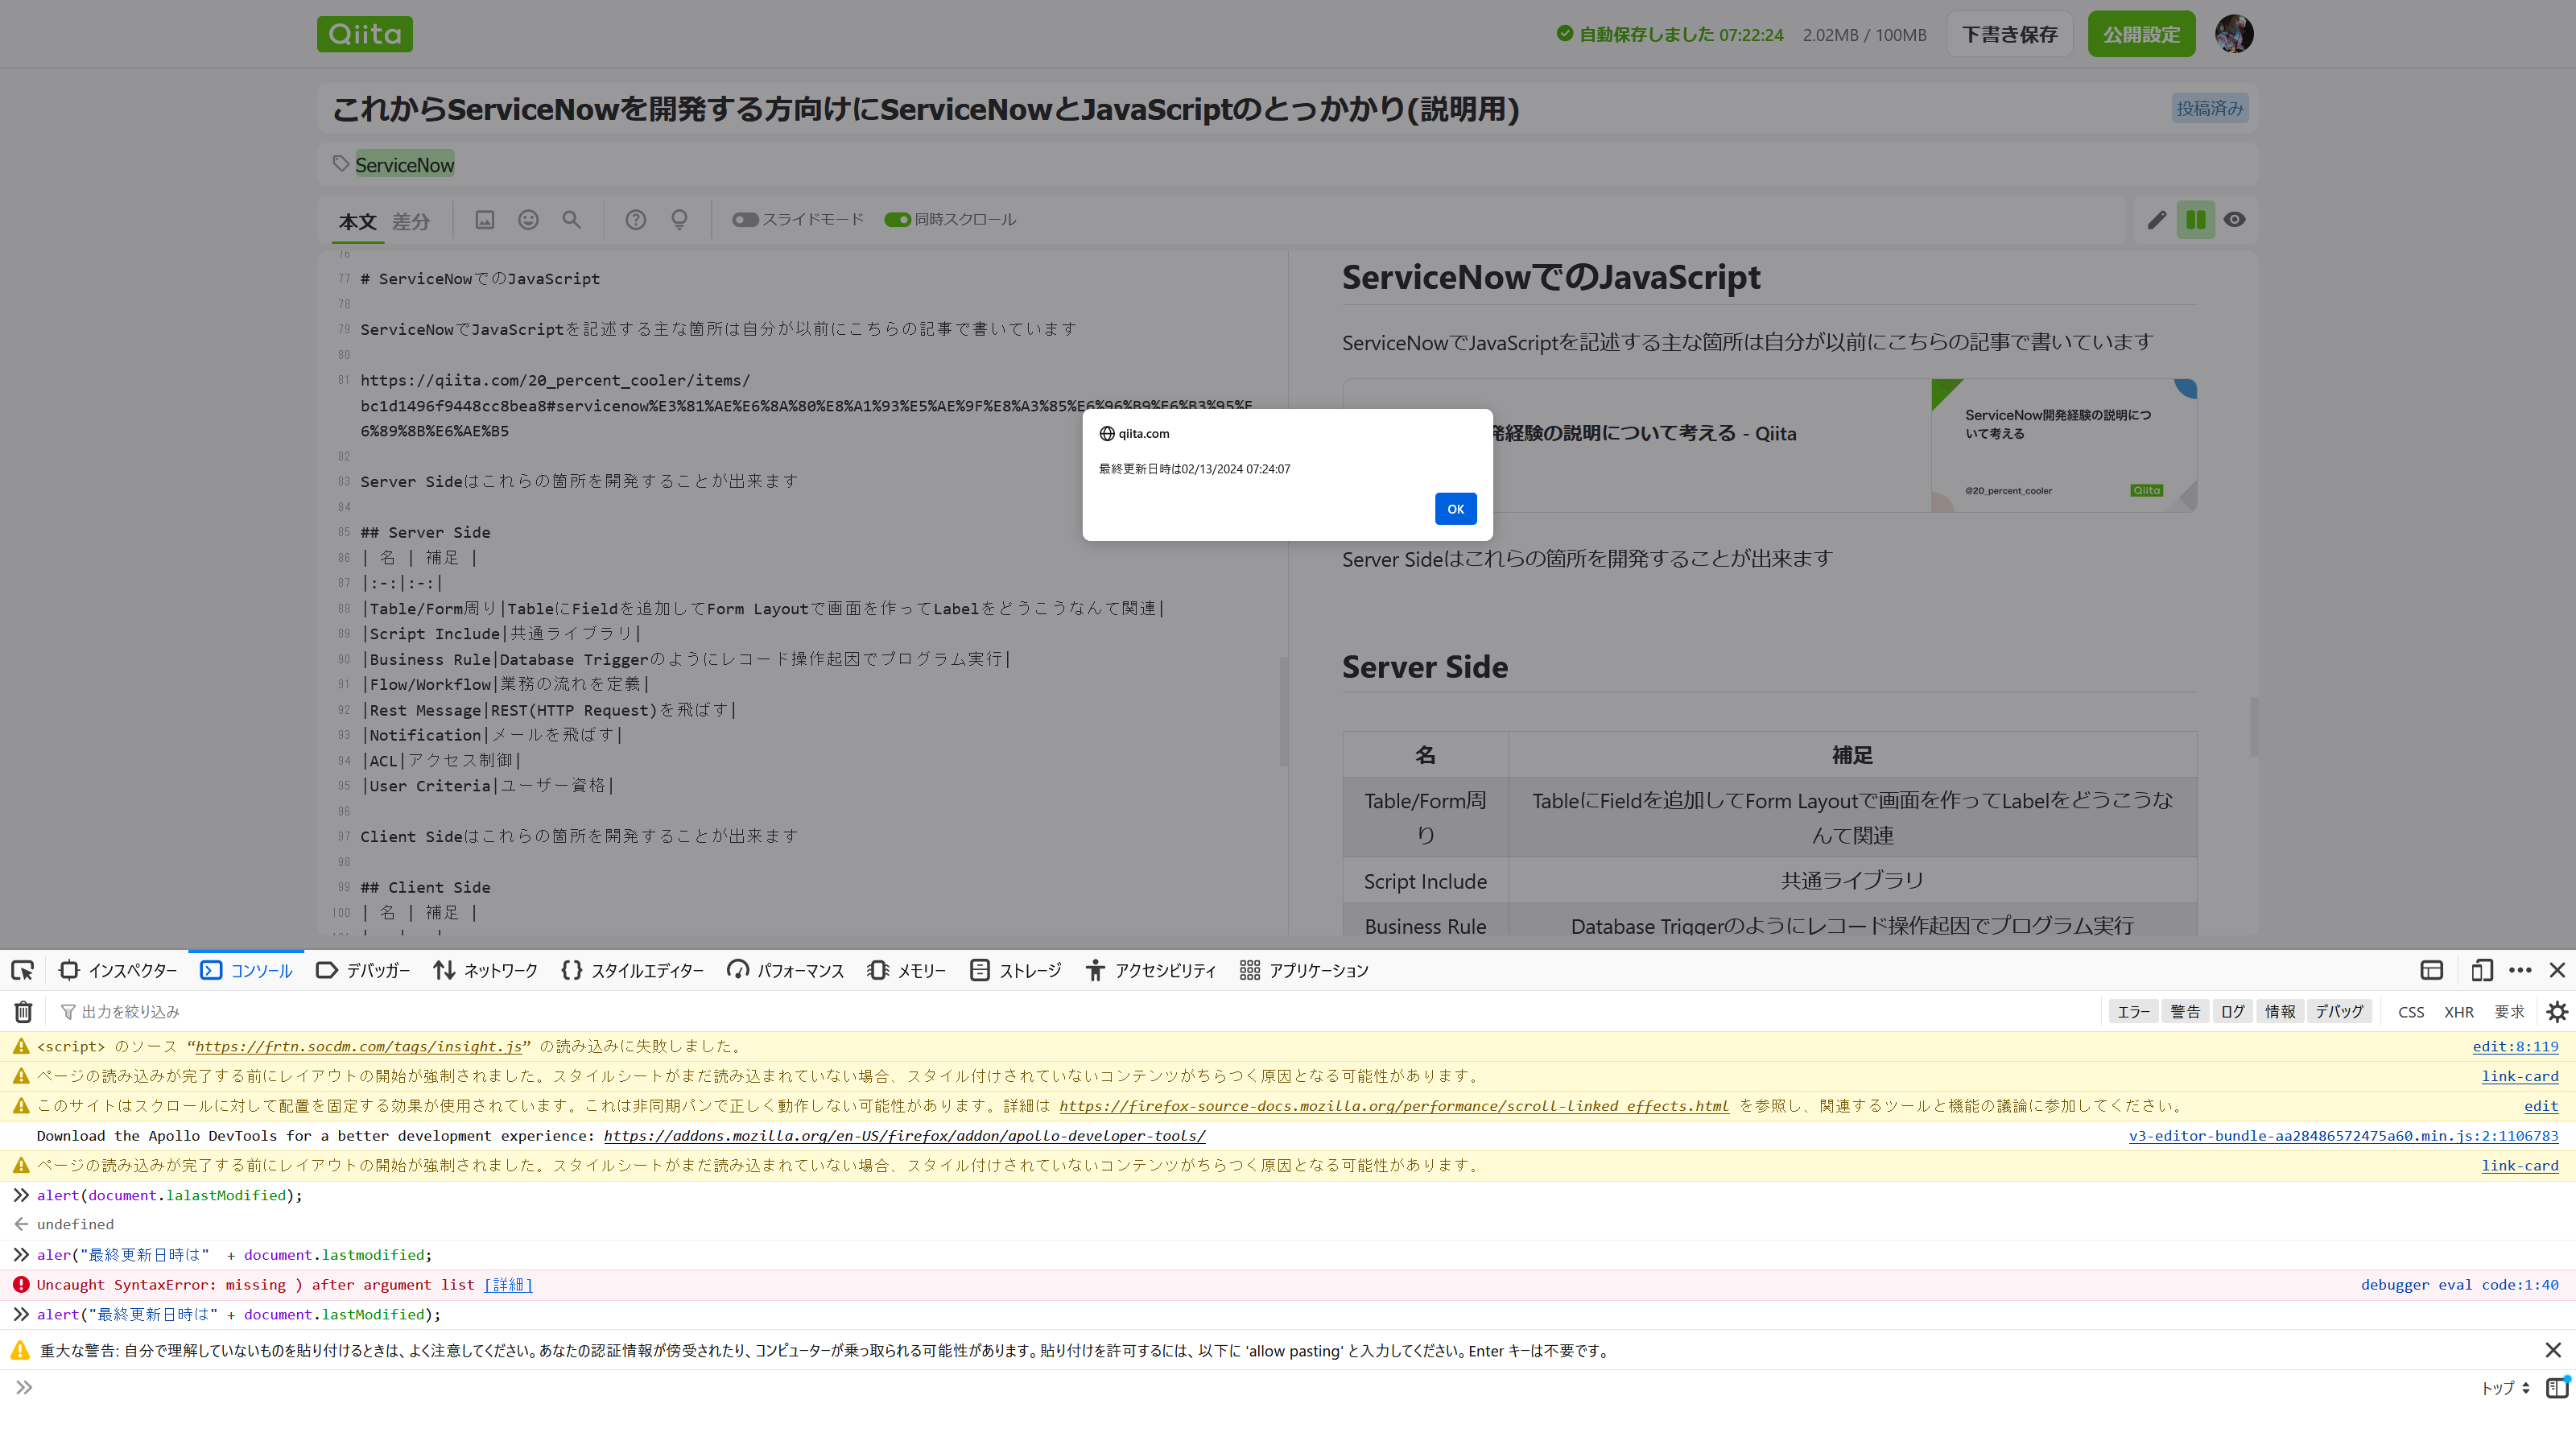The width and height of the screenshot is (2576, 1449).
Task: Open the DevTools settings gear
Action: 2557,1011
